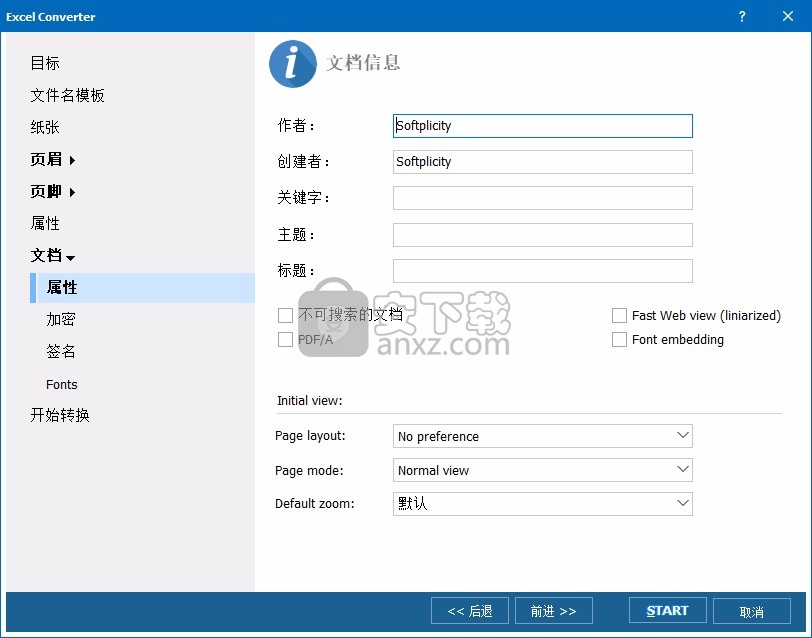Viewport: 812px width, 638px height.
Task: Open the 文件名模板 page
Action: point(67,95)
